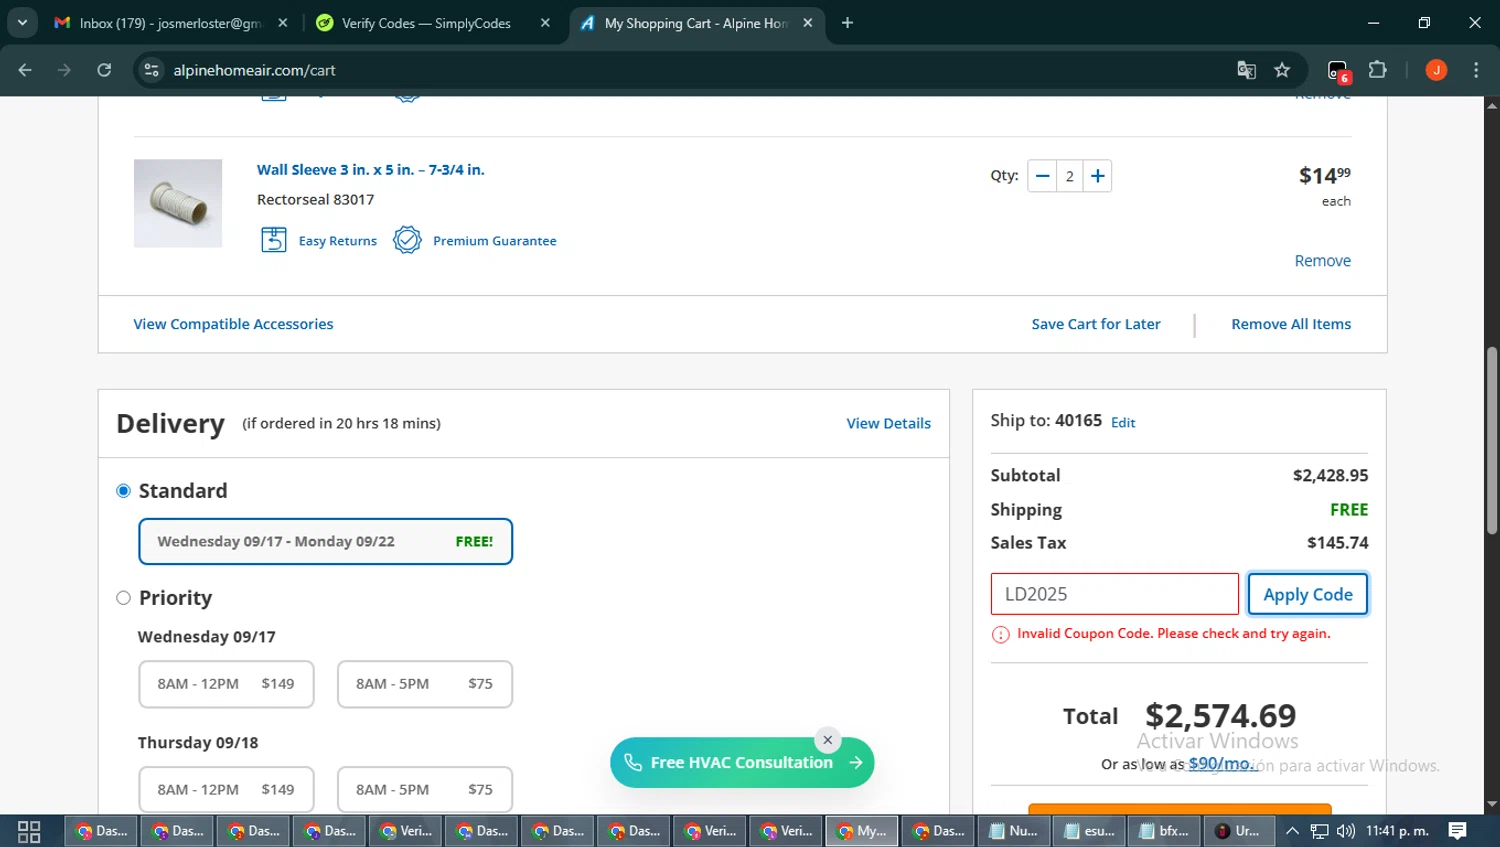Decrease Wall Sleeve quantity with minus button
1500x847 pixels.
1042,176
